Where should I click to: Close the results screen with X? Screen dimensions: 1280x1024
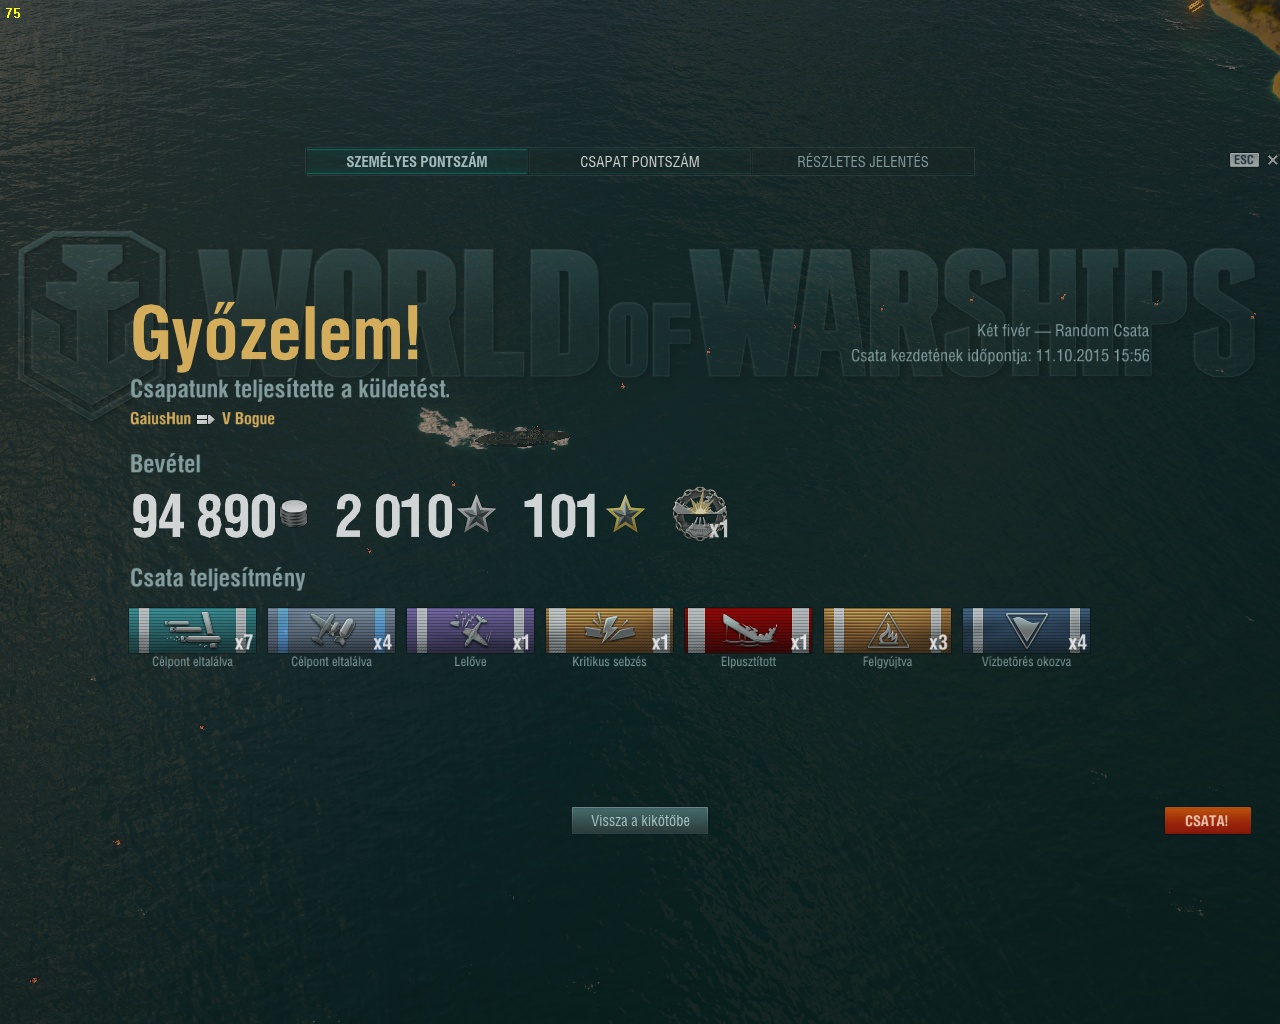1272,160
